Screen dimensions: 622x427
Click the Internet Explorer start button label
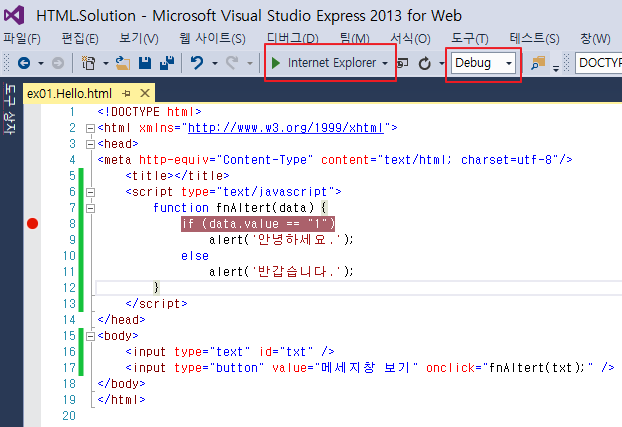pyautogui.click(x=332, y=63)
